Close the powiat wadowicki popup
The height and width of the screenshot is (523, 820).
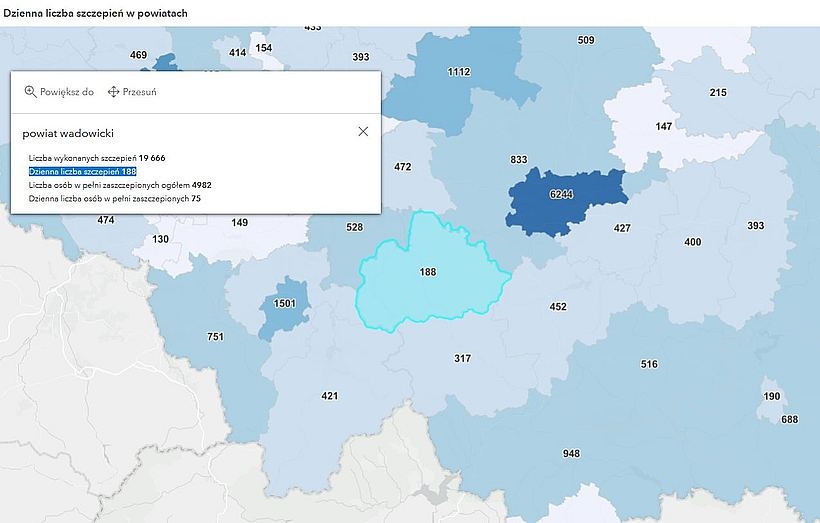363,131
